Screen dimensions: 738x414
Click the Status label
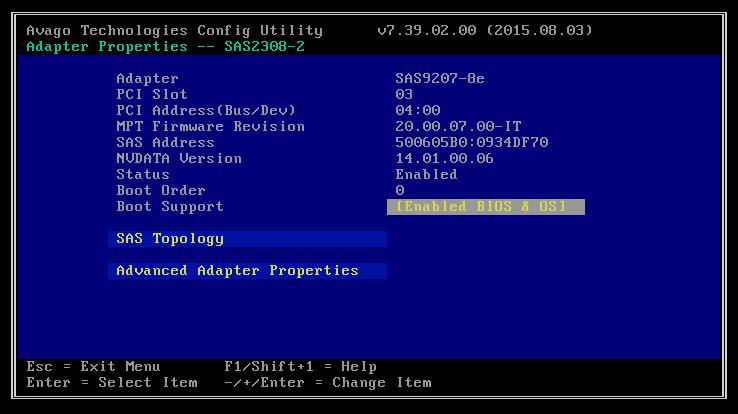(x=143, y=175)
